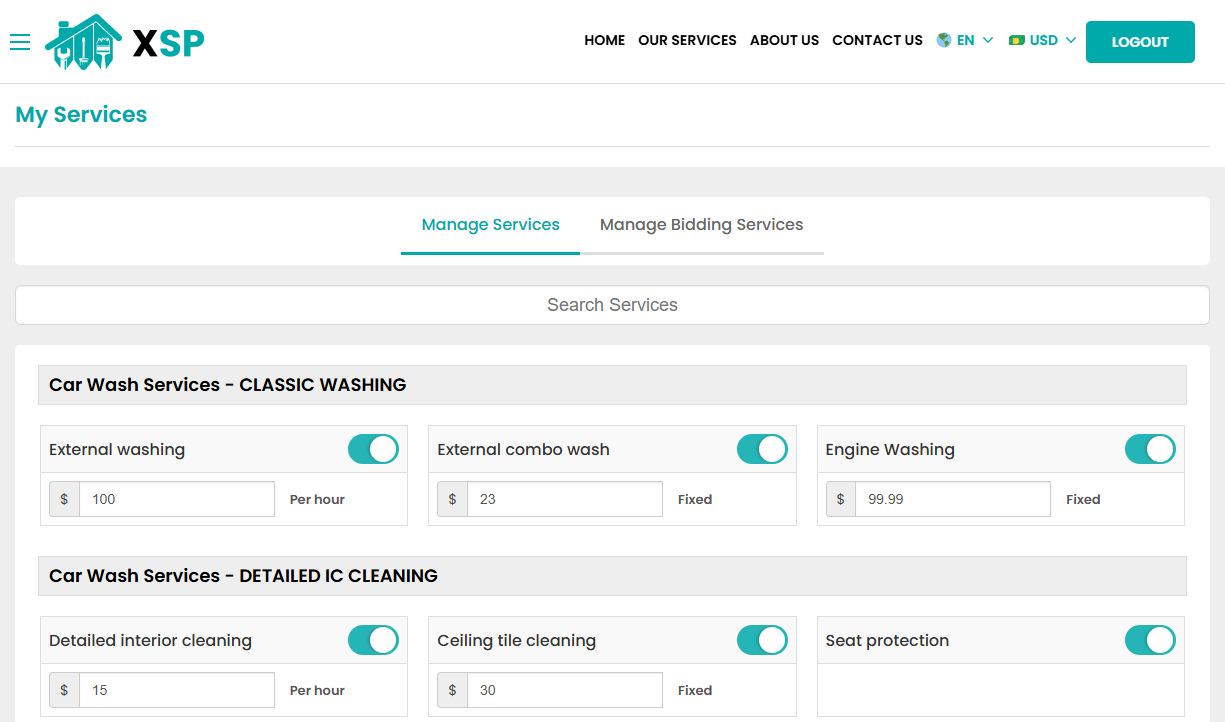Toggle off the Engine Washing service
Screen dimensions: 1225x722
[x=1150, y=449]
